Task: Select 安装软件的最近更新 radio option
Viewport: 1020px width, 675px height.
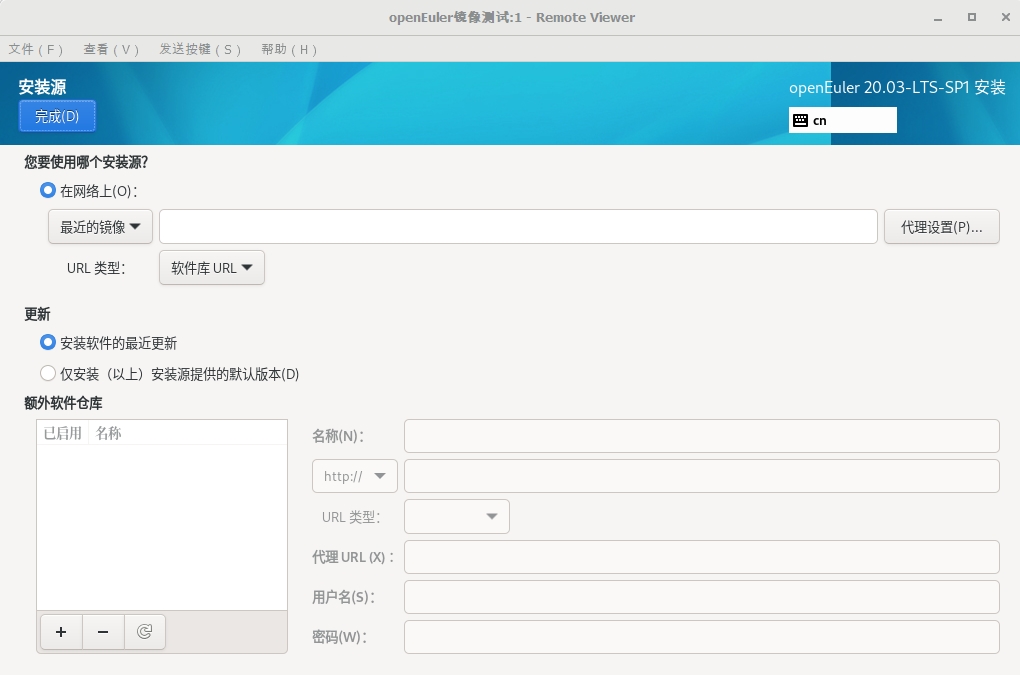Action: point(48,343)
